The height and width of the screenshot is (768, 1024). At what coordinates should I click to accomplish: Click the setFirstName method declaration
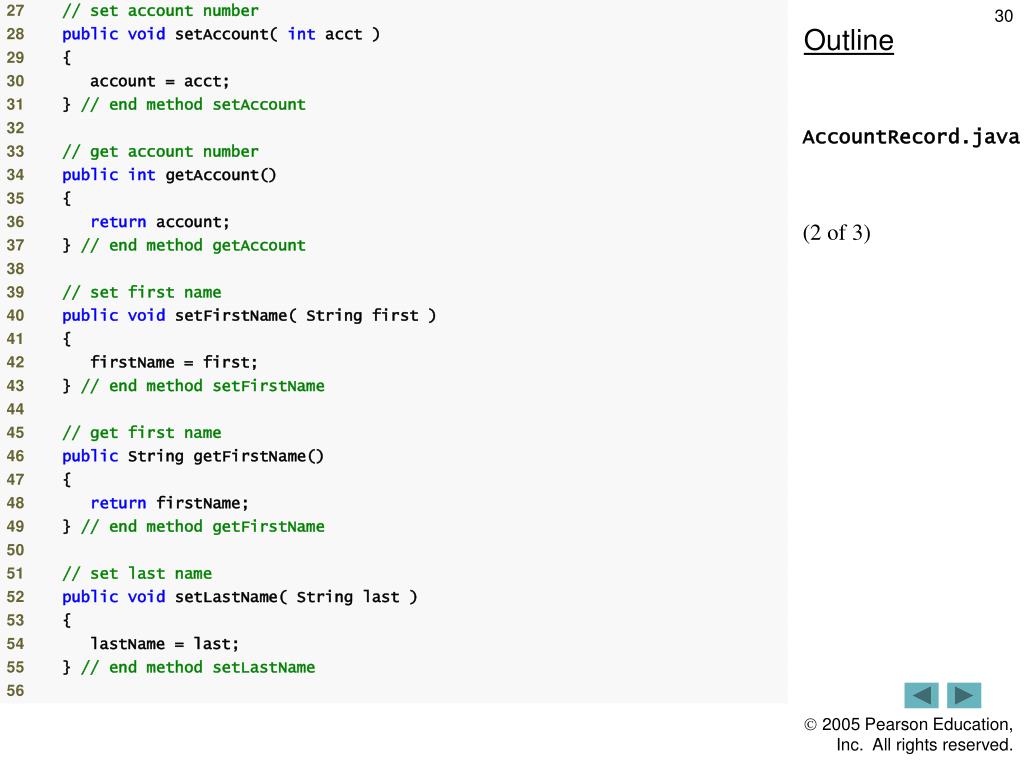click(249, 315)
